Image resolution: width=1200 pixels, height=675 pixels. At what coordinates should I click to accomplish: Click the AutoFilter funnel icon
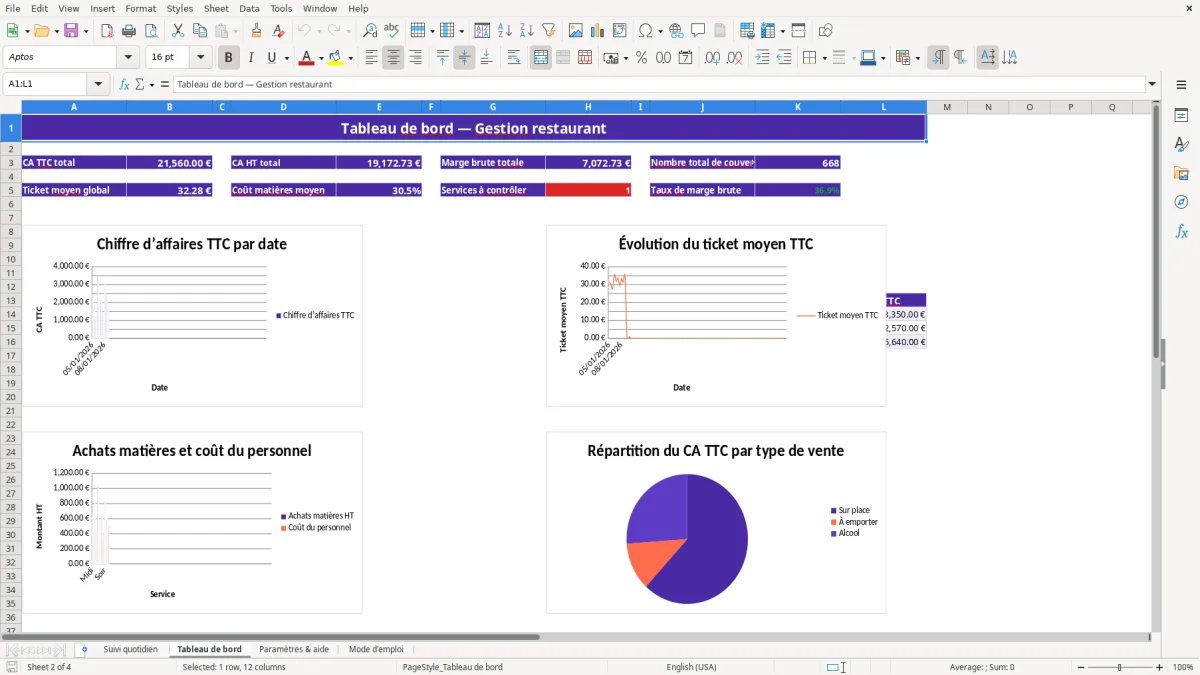(549, 31)
